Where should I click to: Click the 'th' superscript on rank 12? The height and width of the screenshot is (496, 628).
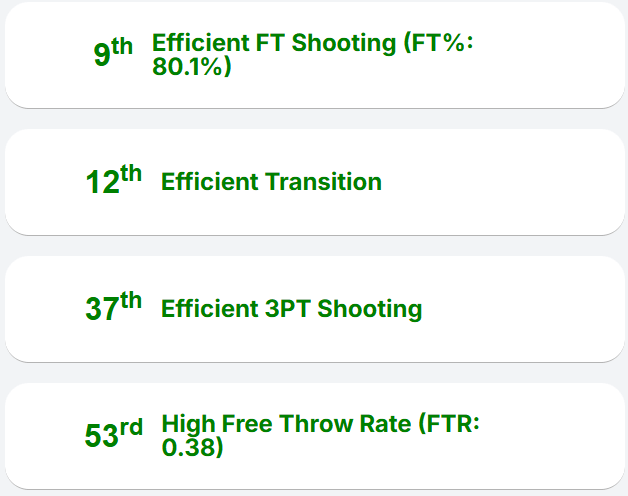click(x=131, y=174)
